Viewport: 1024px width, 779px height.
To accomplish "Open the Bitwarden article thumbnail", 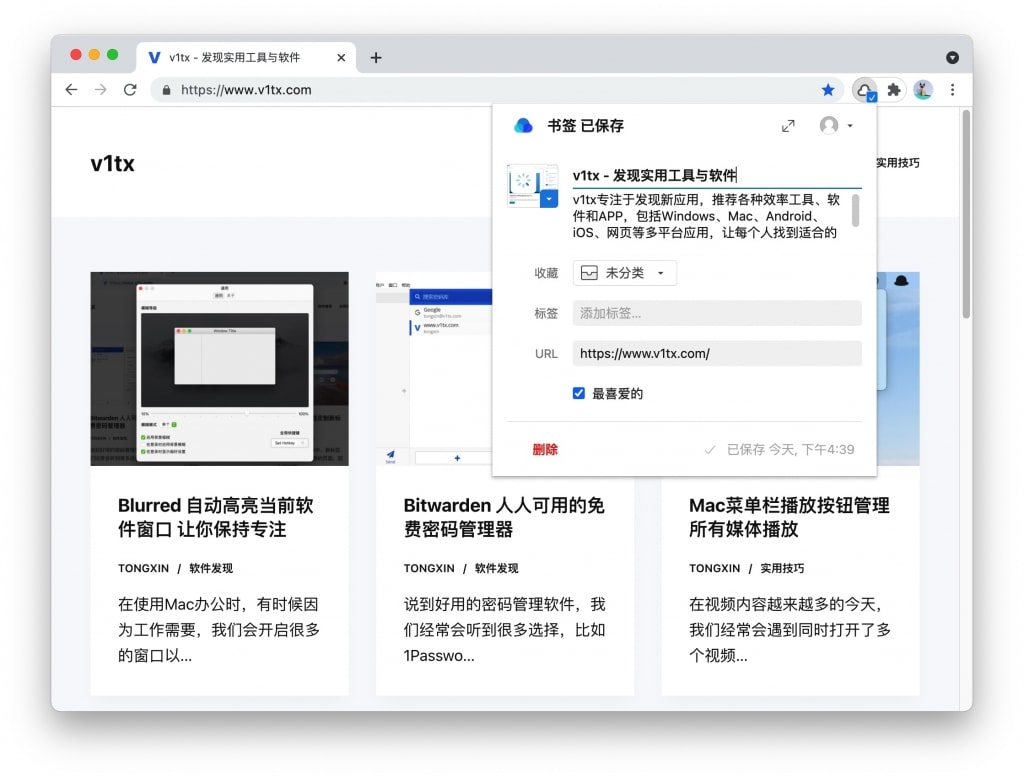I will point(434,368).
